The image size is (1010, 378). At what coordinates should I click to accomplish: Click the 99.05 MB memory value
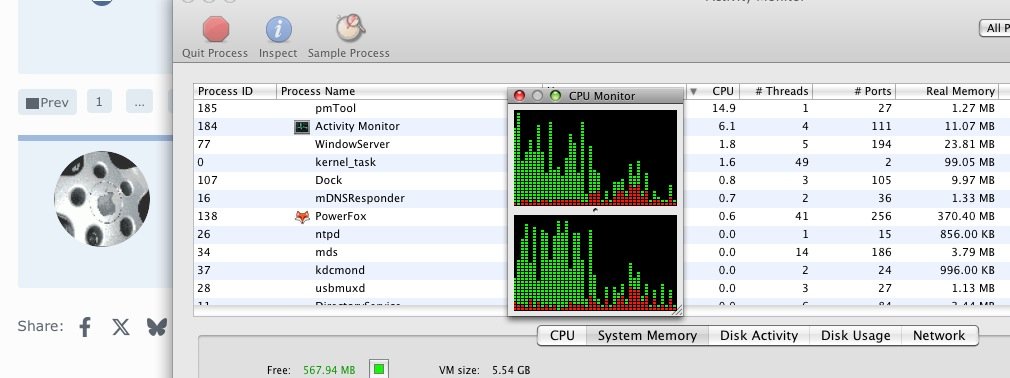969,162
